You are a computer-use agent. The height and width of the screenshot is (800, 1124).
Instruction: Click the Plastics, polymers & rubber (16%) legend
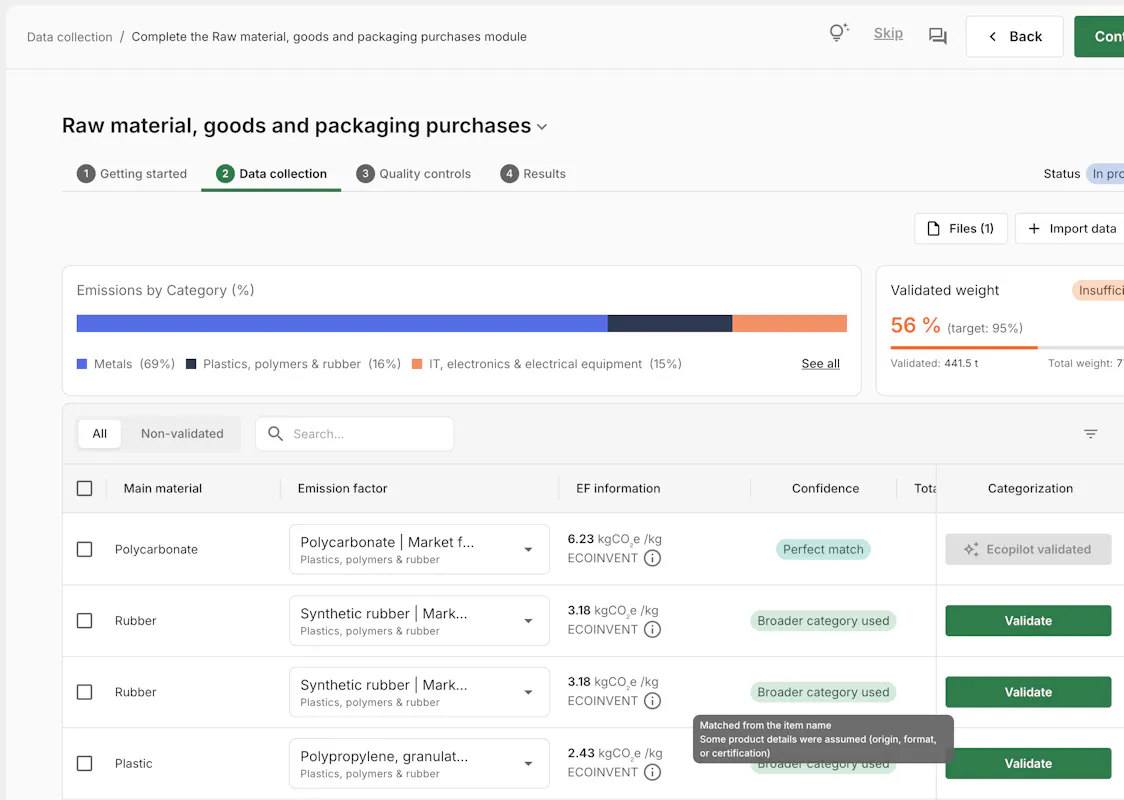click(294, 363)
